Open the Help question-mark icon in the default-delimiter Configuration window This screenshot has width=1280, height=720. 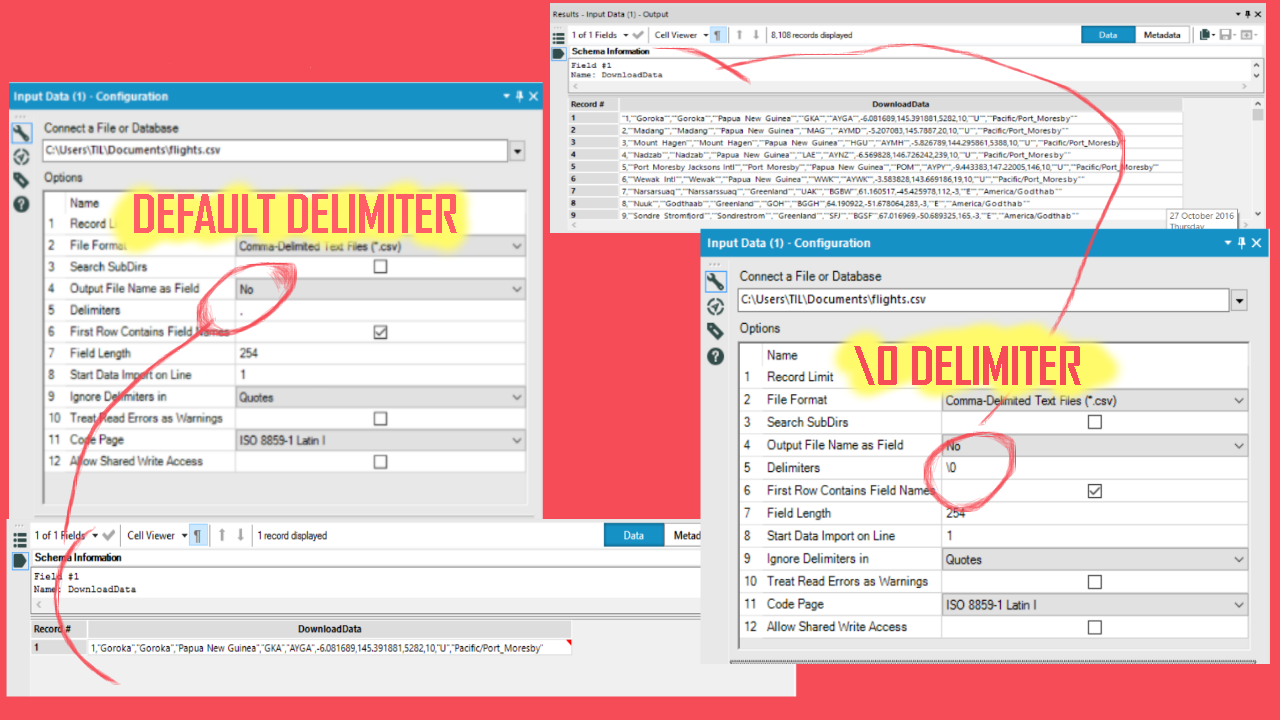[21, 204]
